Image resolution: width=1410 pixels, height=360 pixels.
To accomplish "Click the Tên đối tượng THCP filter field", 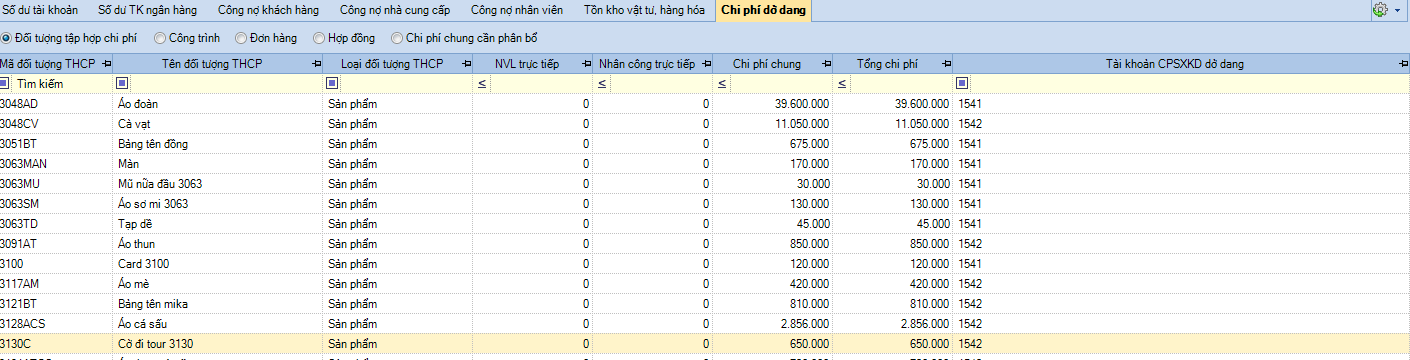I will [x=225, y=84].
